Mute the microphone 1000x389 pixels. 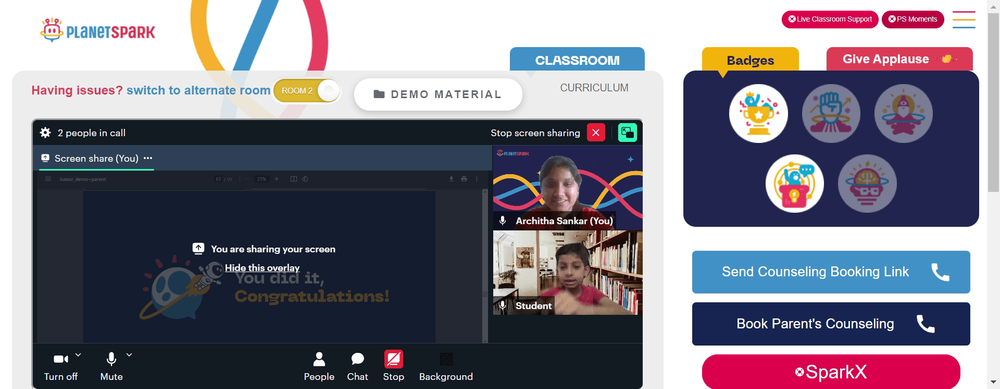point(112,367)
